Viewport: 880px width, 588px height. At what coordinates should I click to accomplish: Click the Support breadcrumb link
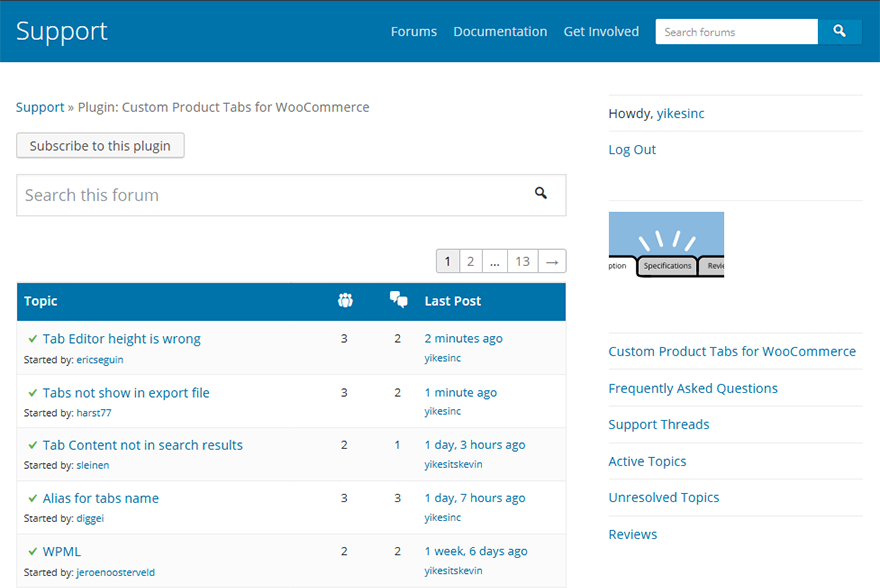(40, 107)
